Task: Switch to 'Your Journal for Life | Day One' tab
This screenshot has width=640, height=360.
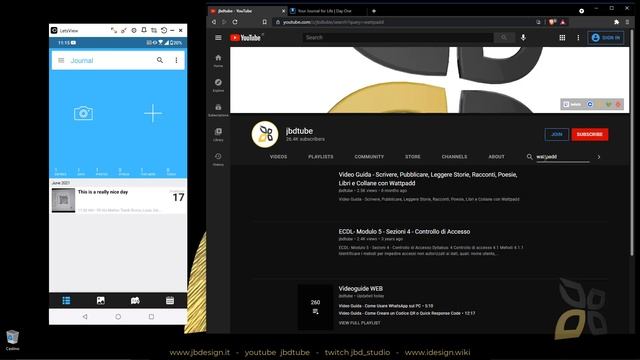Action: [x=324, y=11]
